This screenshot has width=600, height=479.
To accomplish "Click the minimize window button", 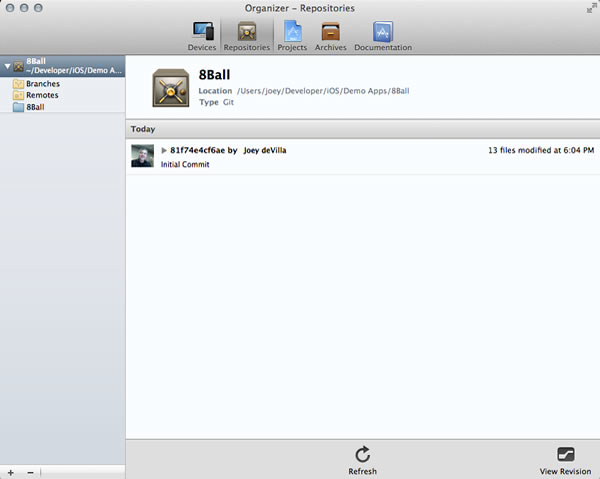I will click(x=24, y=8).
